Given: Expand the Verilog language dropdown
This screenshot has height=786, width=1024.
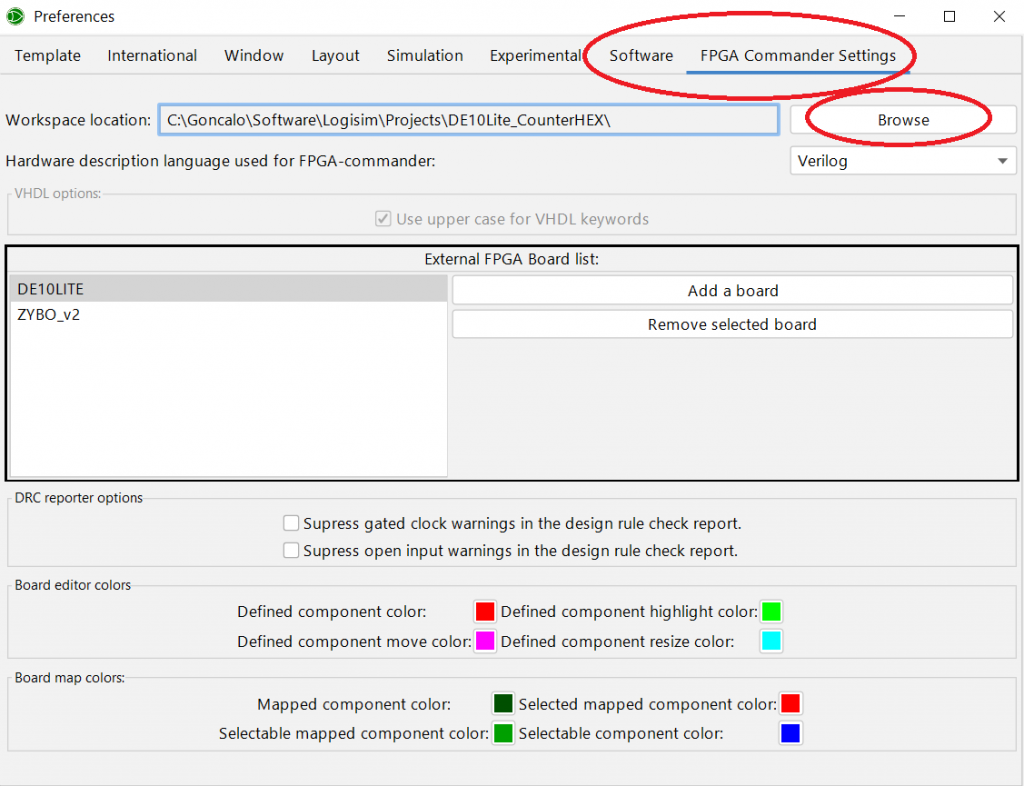Looking at the screenshot, I should tap(902, 161).
